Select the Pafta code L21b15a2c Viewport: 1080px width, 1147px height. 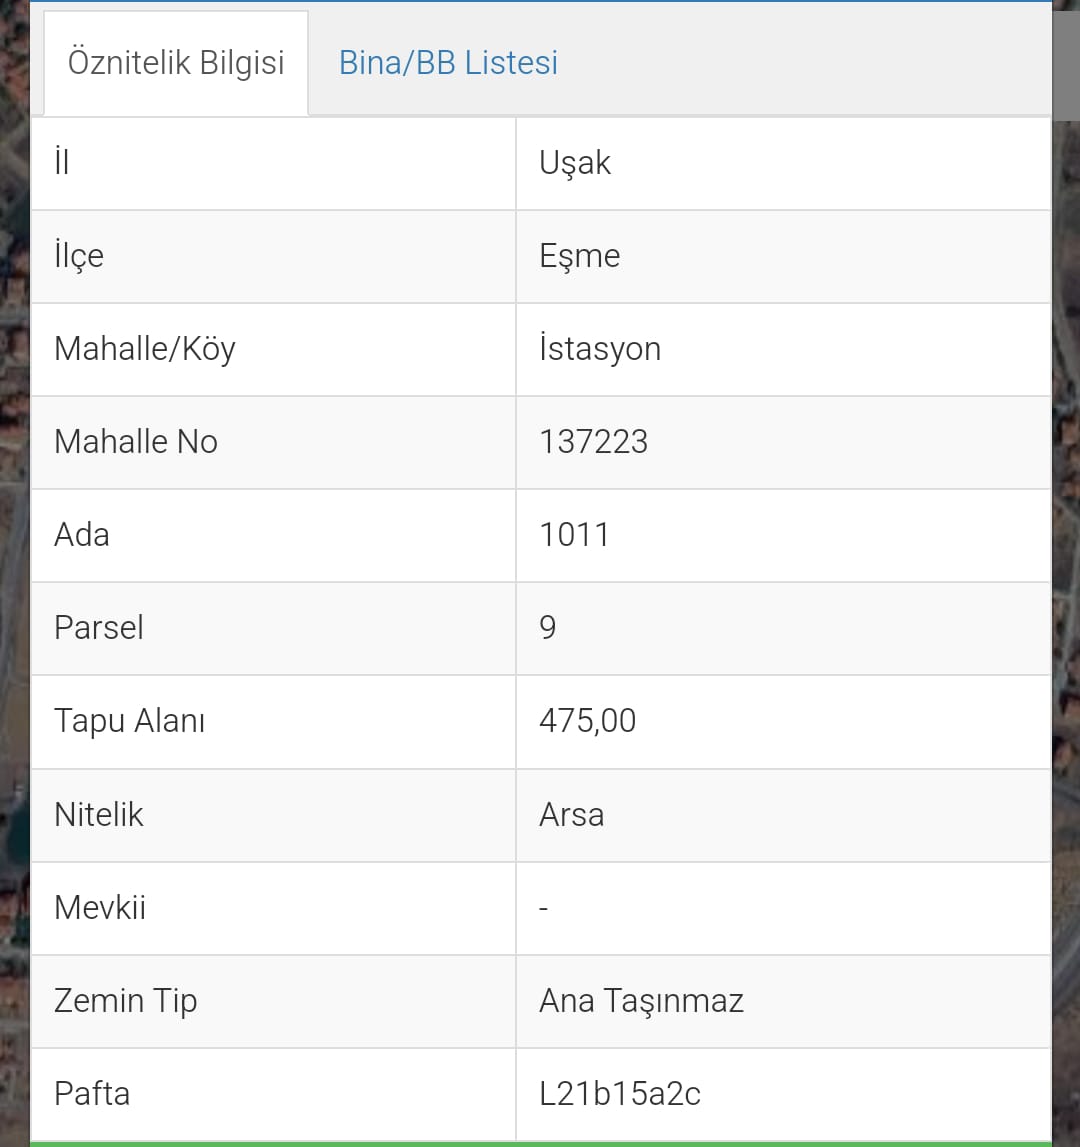[620, 1094]
